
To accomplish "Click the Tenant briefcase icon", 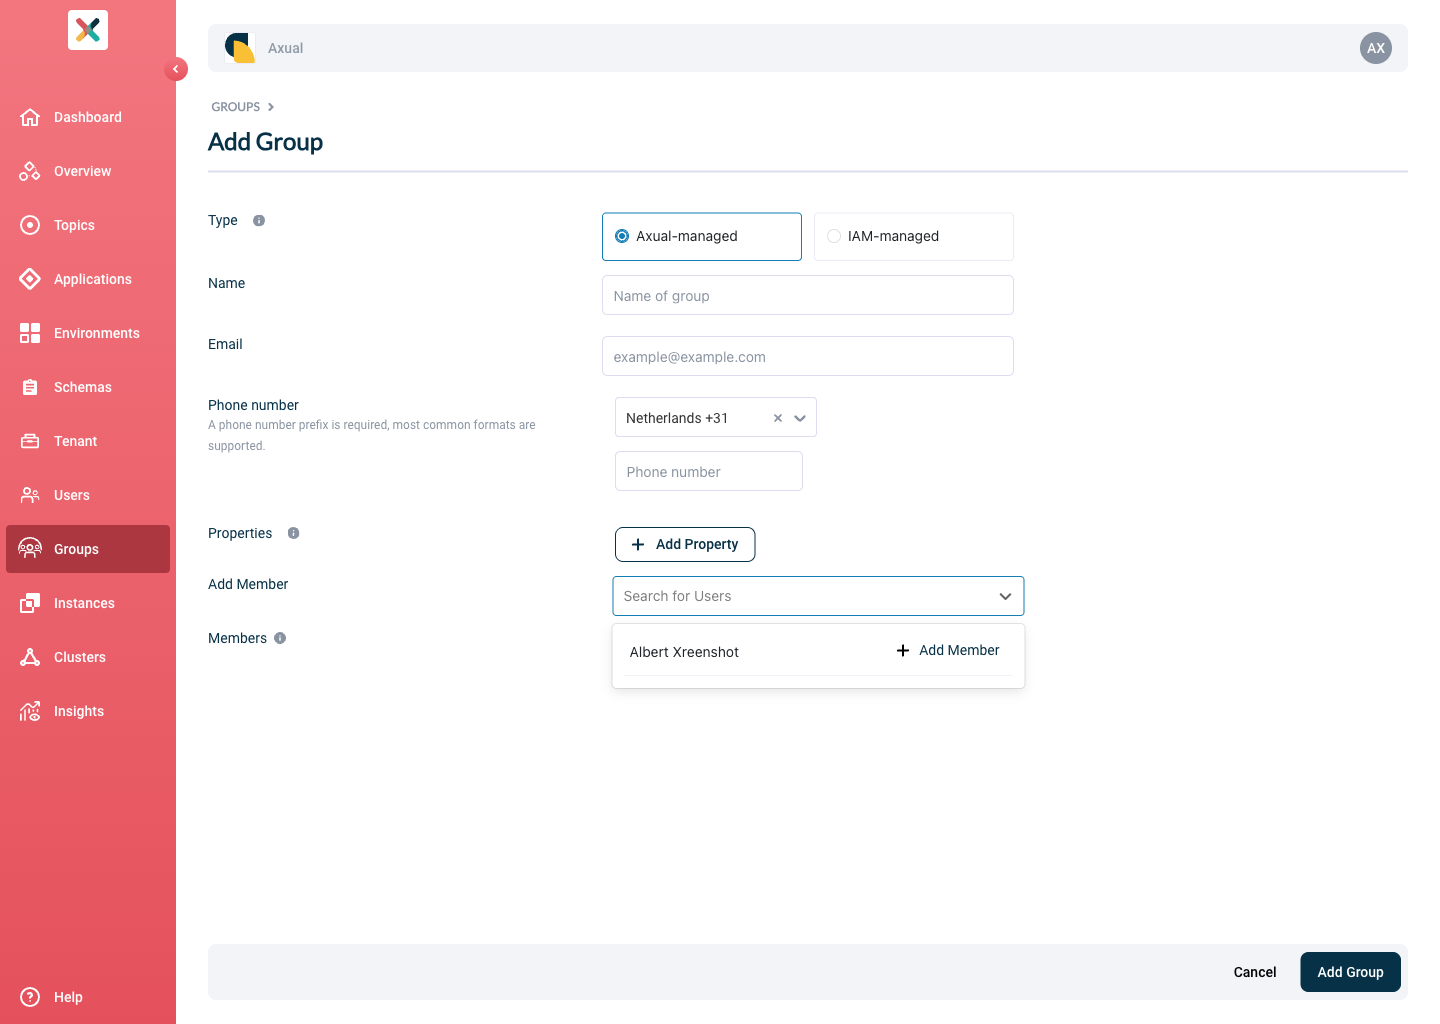I will tap(30, 441).
